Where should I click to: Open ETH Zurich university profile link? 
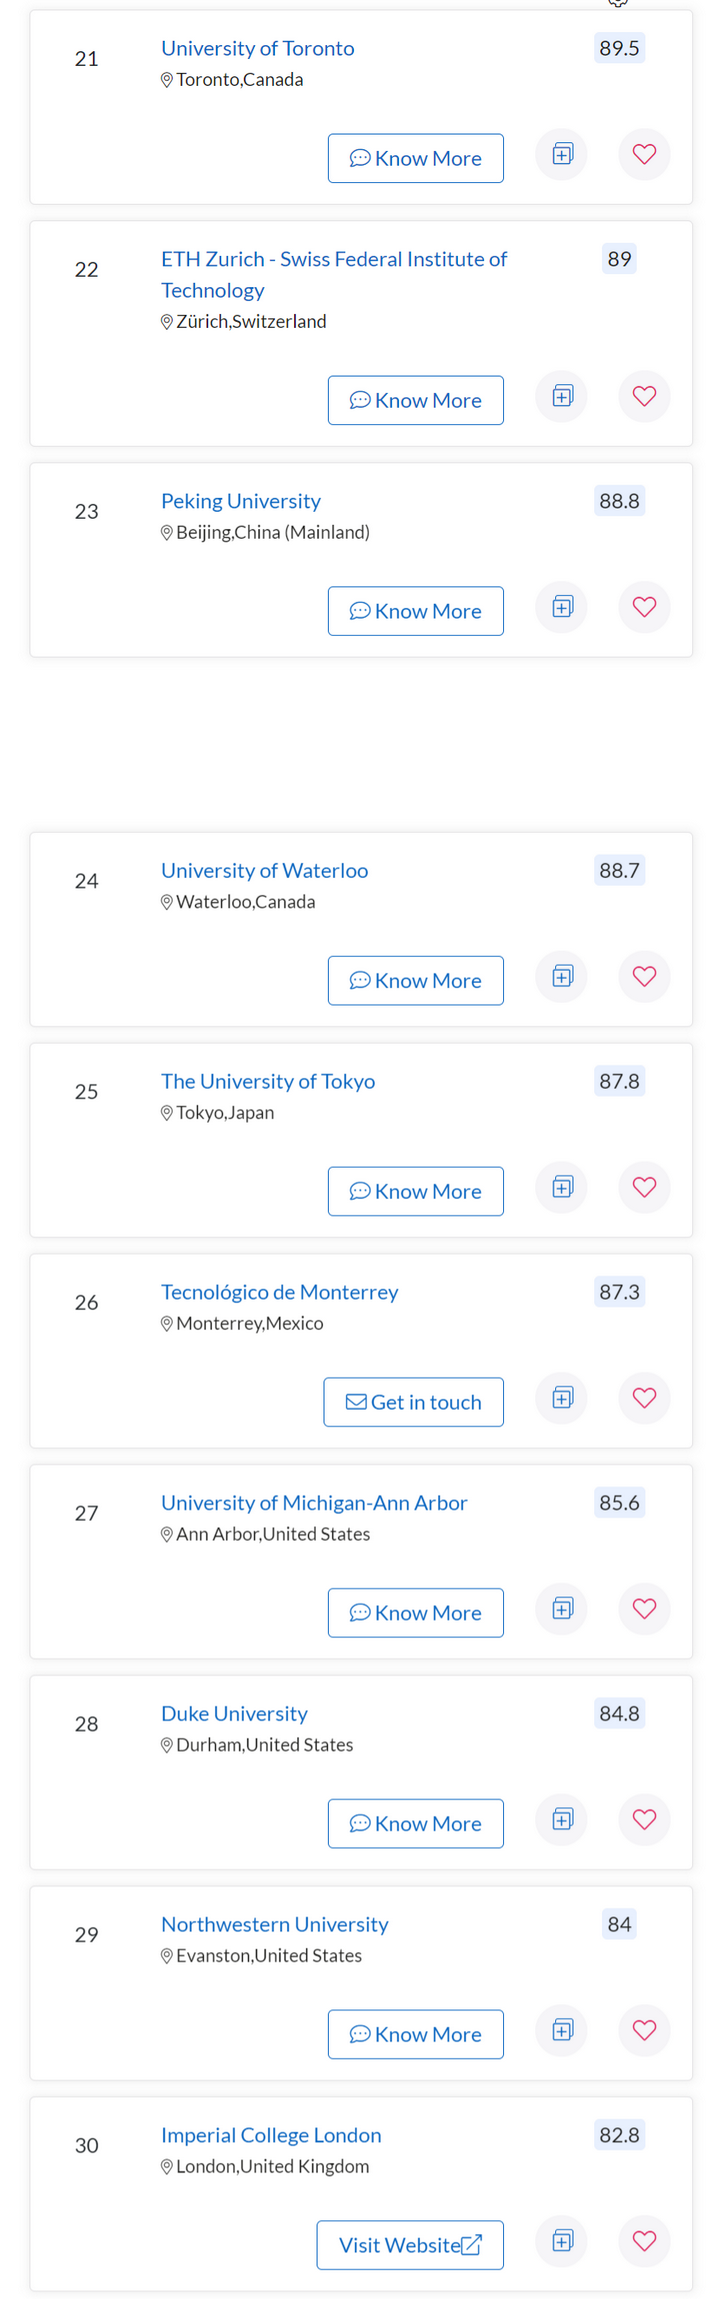click(334, 274)
